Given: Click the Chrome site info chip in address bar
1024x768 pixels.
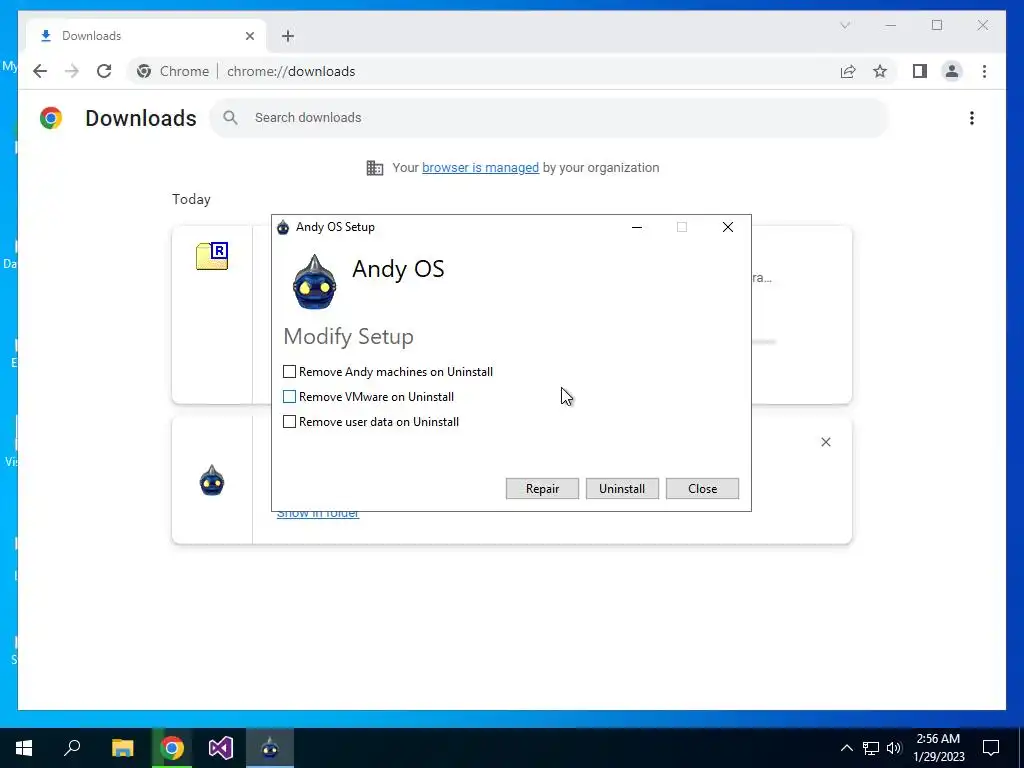Looking at the screenshot, I should tap(173, 71).
